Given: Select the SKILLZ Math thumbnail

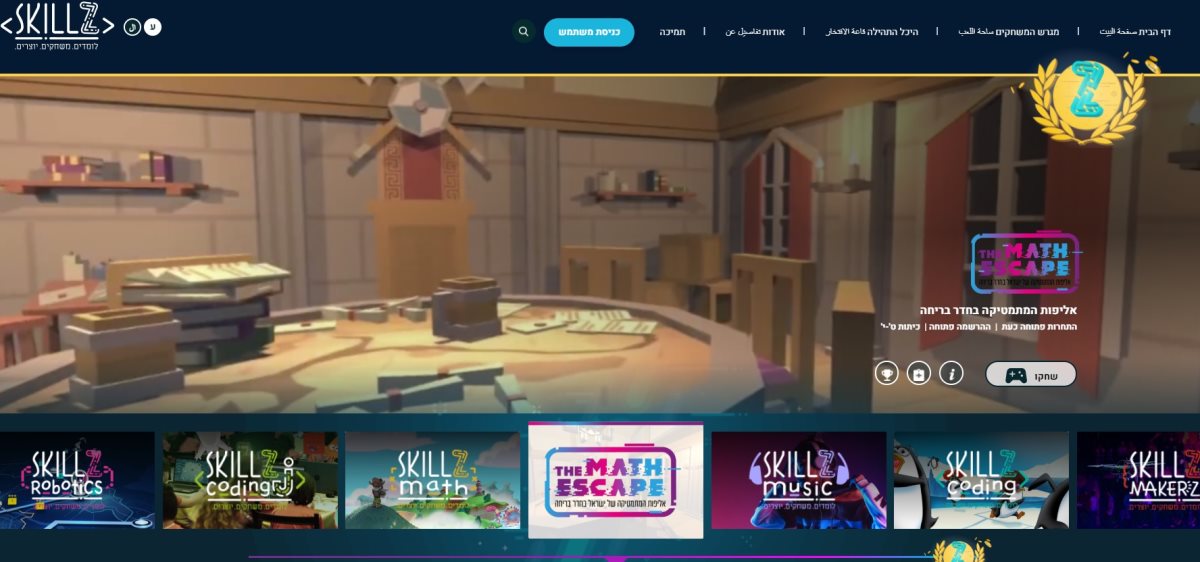Looking at the screenshot, I should click(432, 480).
